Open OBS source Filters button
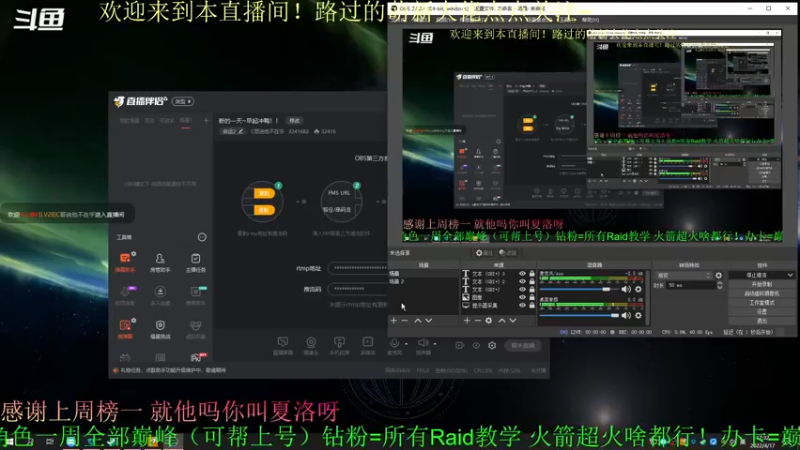The image size is (800, 450). pos(508,253)
